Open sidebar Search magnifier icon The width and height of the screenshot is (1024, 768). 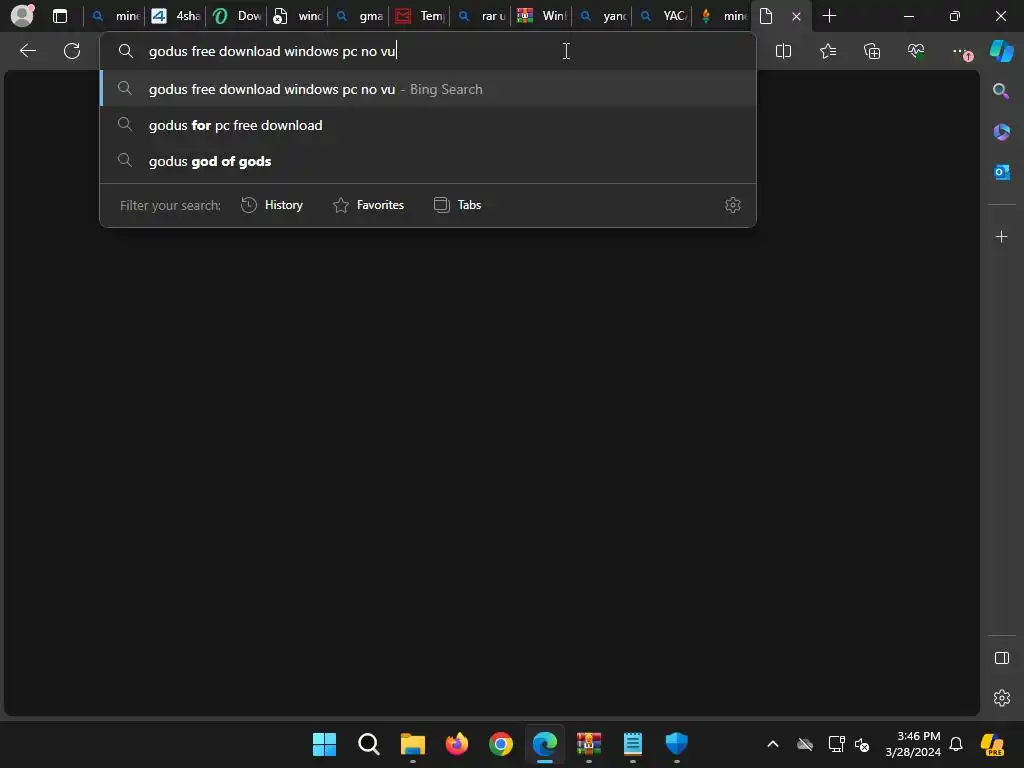click(1001, 91)
